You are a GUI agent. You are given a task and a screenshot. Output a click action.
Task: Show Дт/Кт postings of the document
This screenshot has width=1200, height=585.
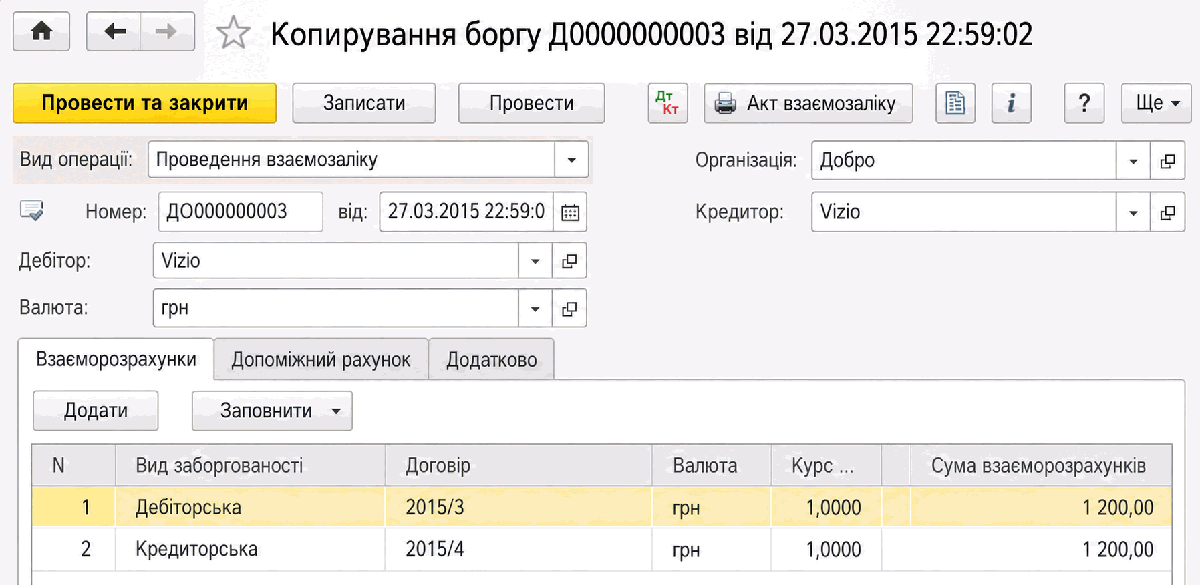tap(667, 103)
